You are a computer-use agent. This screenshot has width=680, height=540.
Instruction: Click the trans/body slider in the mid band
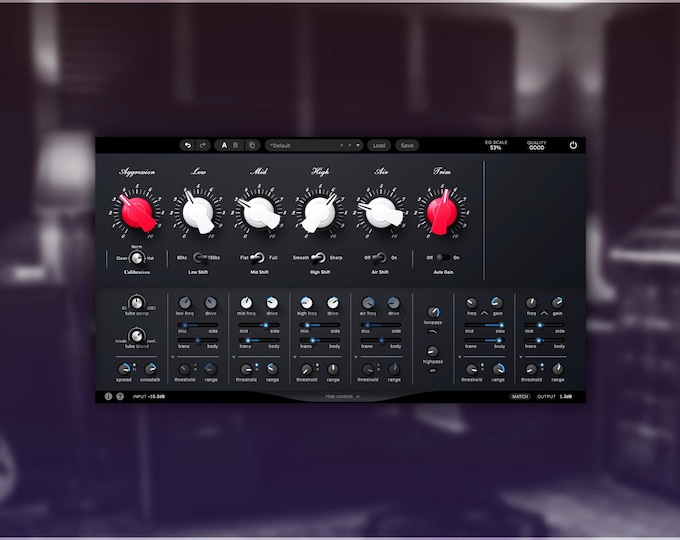click(259, 340)
